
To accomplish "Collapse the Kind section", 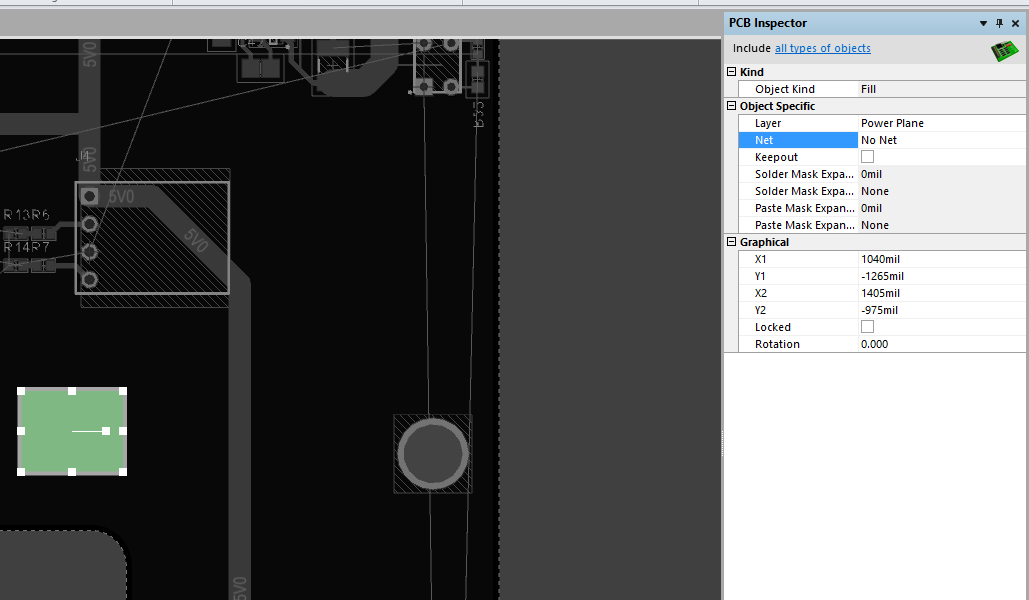I will coord(731,72).
